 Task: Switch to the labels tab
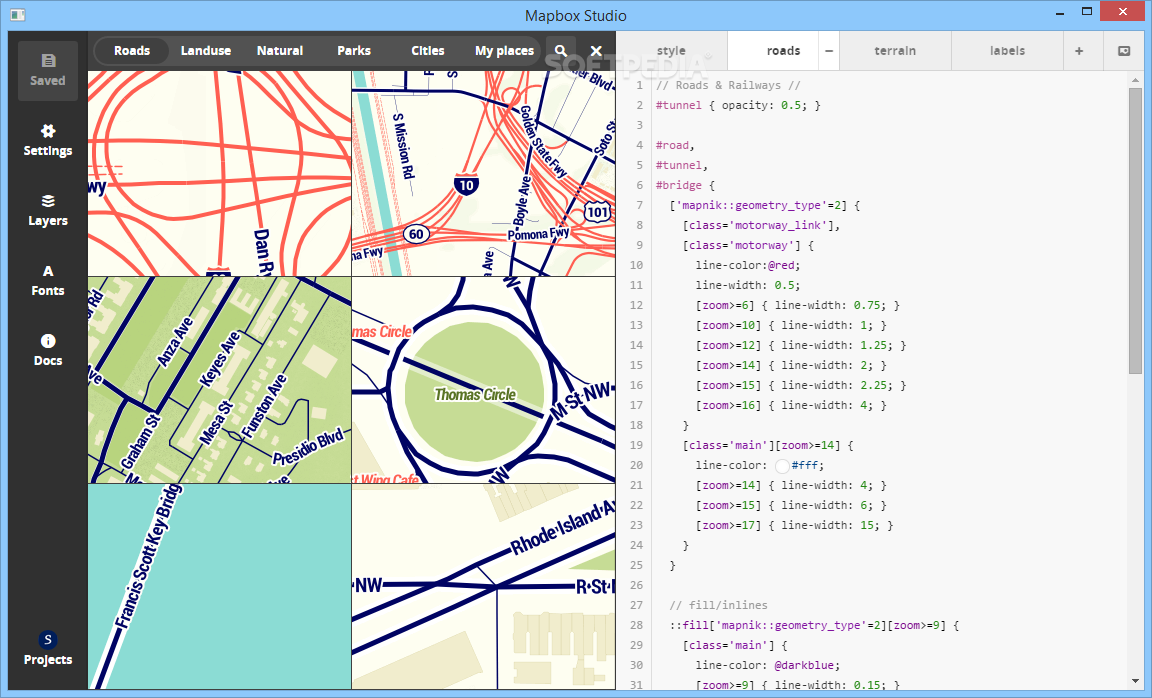click(x=1007, y=51)
